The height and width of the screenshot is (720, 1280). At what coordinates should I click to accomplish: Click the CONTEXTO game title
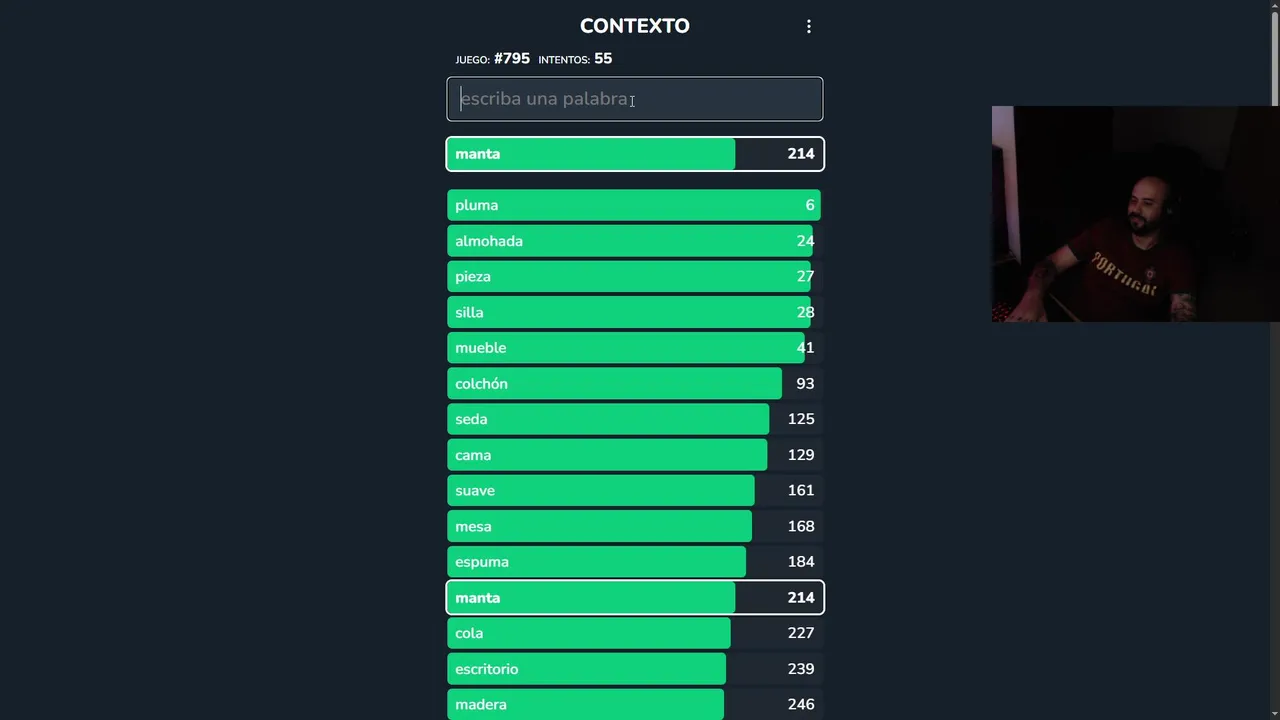634,26
